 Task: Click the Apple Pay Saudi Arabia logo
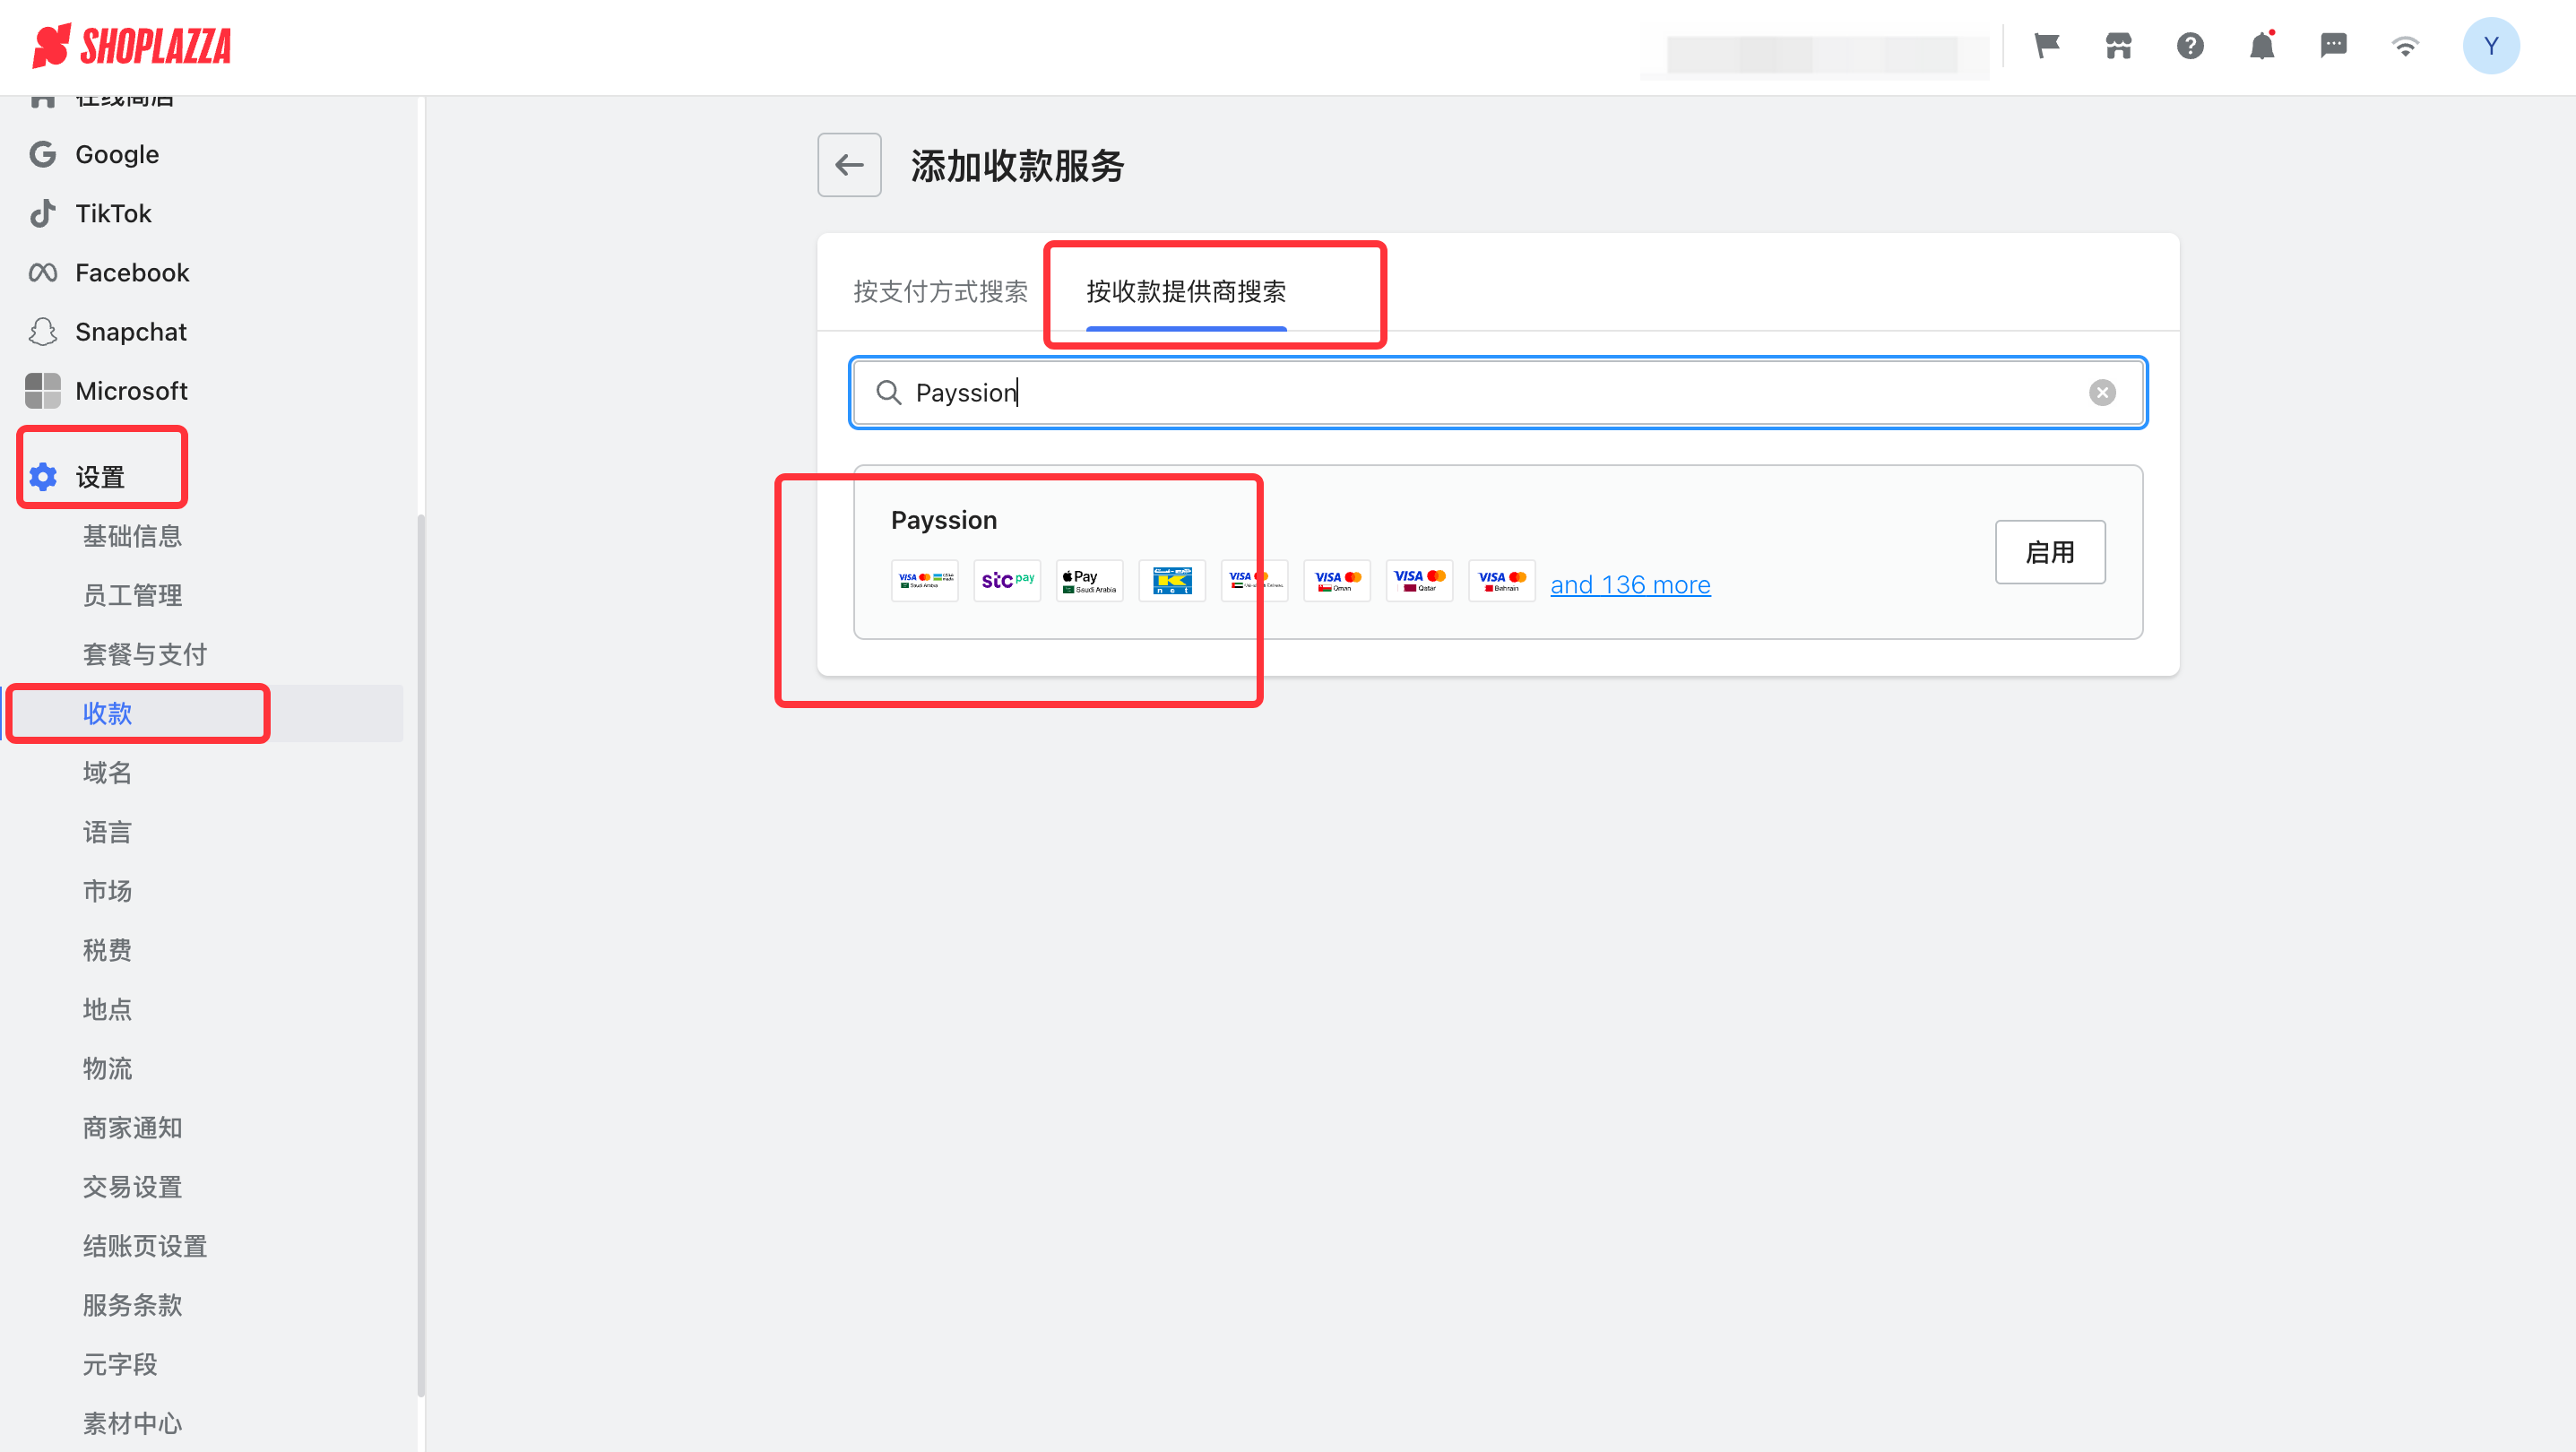click(1089, 580)
